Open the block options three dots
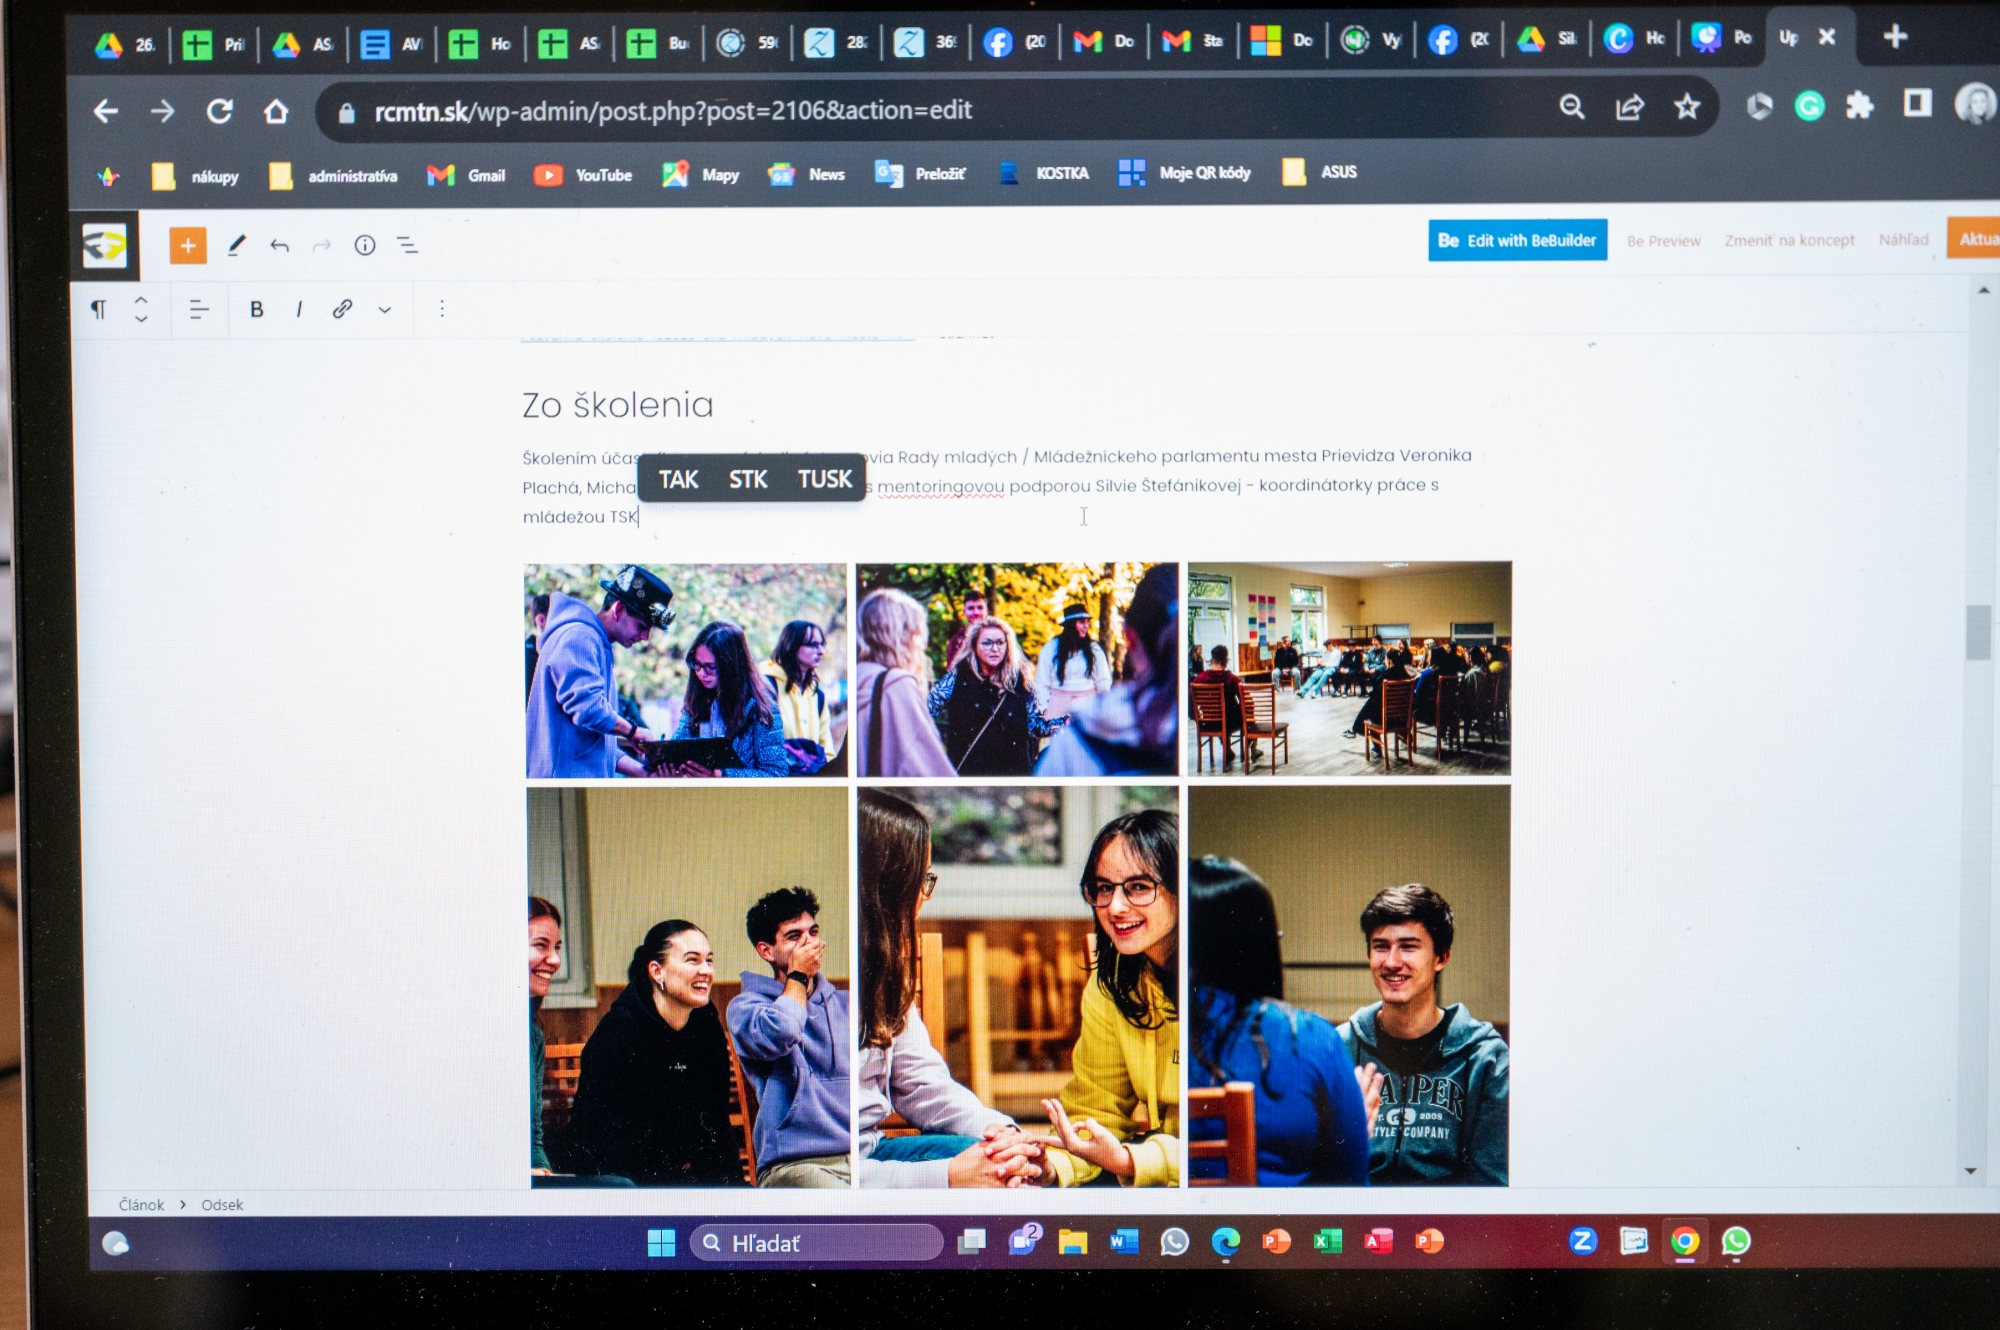Image resolution: width=2000 pixels, height=1330 pixels. [x=442, y=309]
